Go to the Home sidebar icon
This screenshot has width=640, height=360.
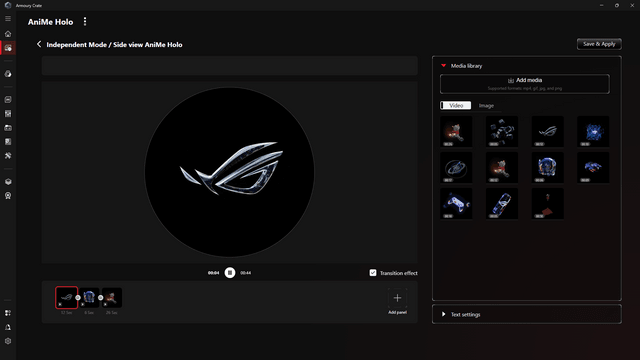(8, 34)
